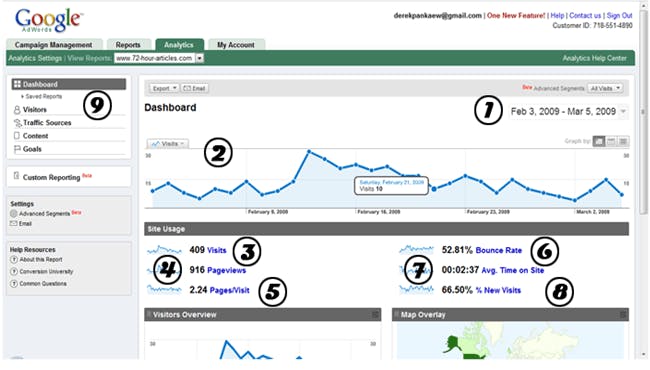Screen dimensions: 650x370
Task: Switch to the Analytics tab
Action: coord(179,45)
